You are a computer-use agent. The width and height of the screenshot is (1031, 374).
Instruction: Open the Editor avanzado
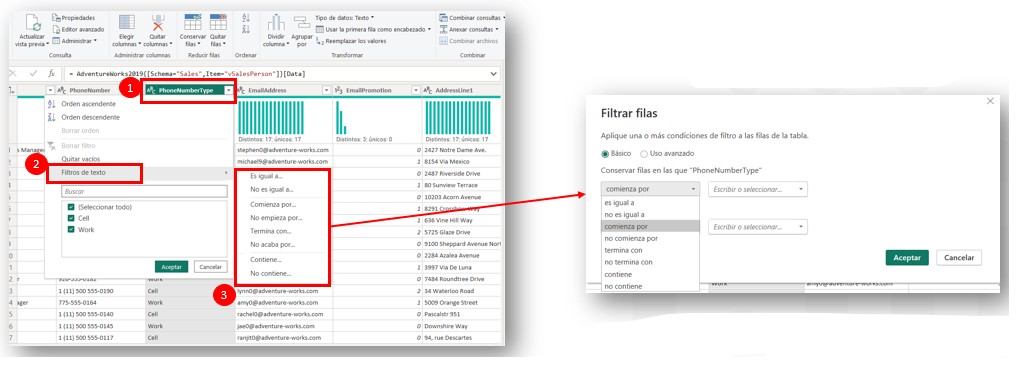(78, 29)
